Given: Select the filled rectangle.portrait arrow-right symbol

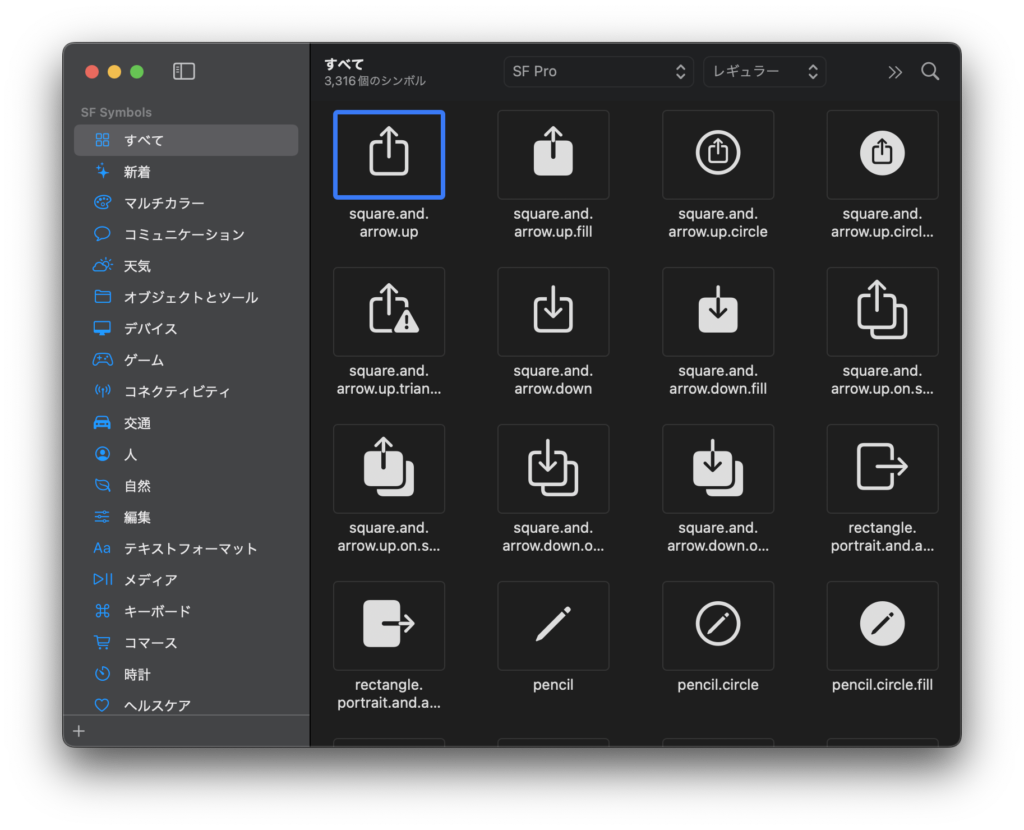Looking at the screenshot, I should (389, 626).
